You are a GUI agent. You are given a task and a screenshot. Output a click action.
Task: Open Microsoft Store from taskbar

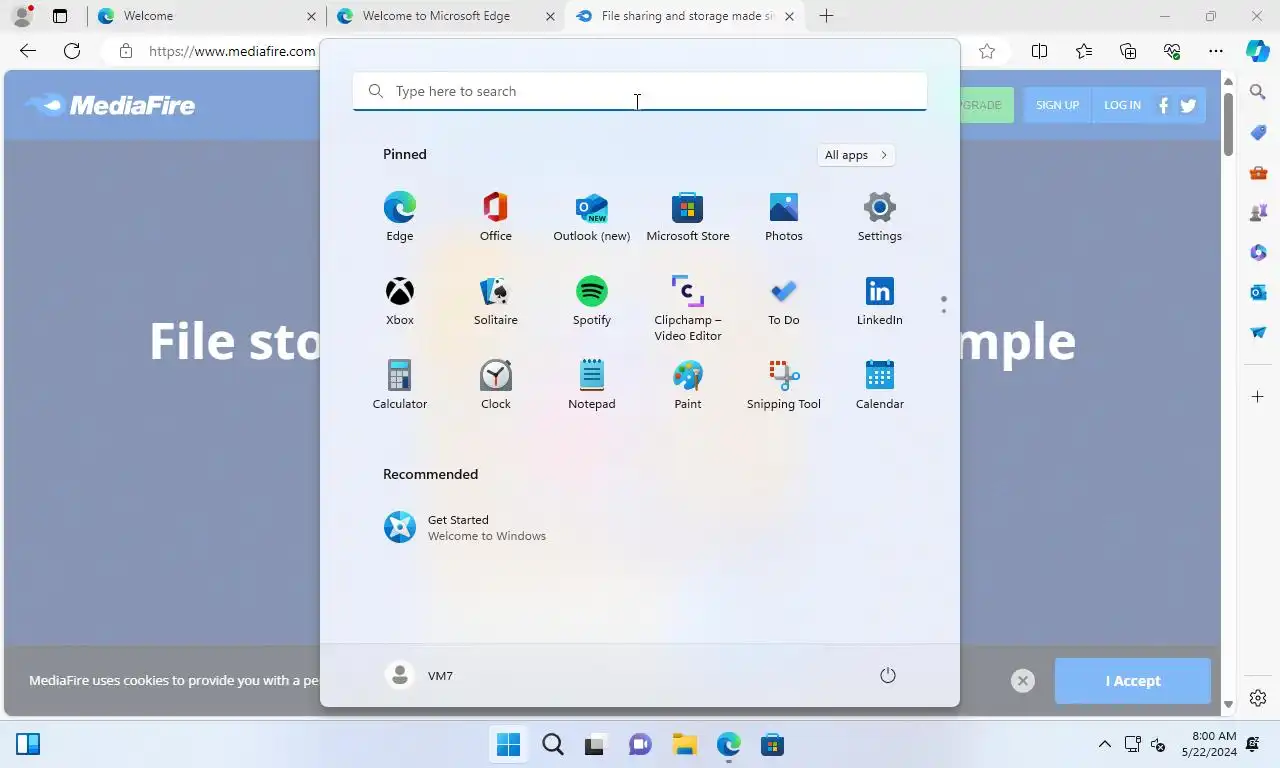pos(772,745)
